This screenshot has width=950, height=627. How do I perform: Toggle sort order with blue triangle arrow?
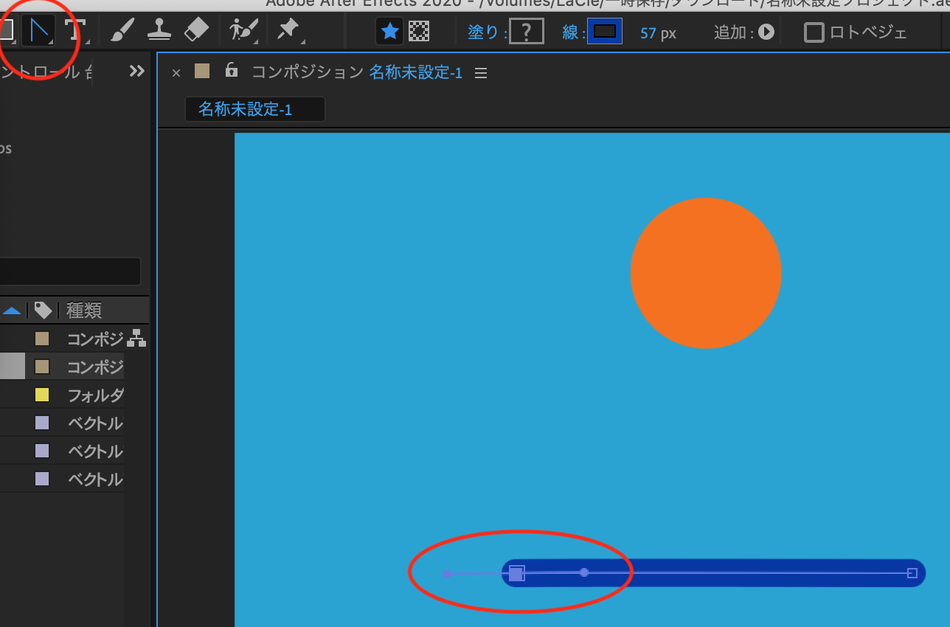(12, 311)
